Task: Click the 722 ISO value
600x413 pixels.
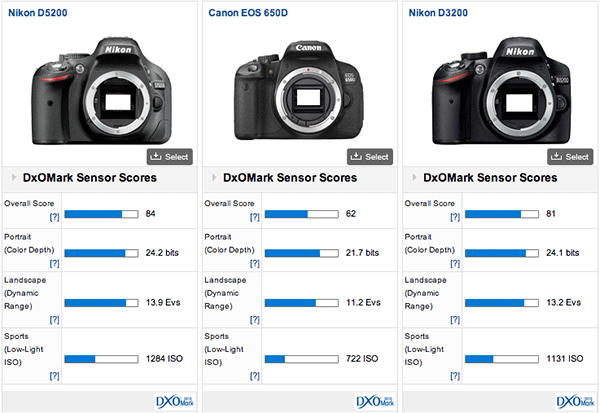Action: coord(362,359)
